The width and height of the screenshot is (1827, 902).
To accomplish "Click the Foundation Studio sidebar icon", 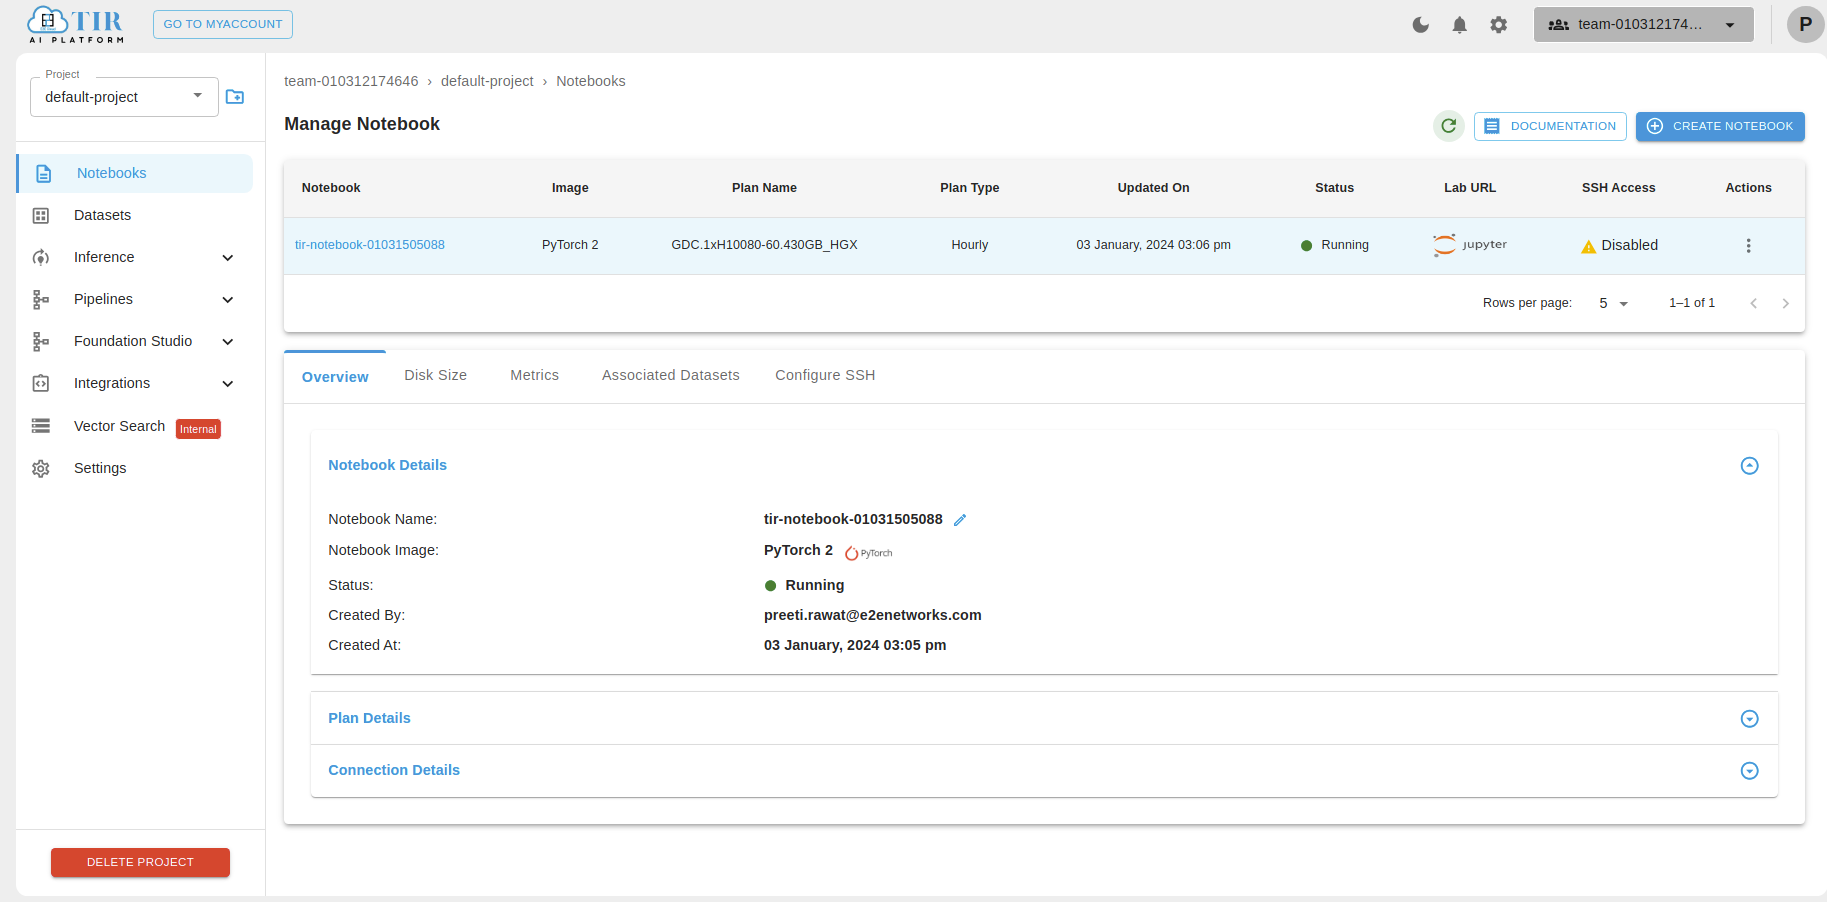I will [x=41, y=341].
